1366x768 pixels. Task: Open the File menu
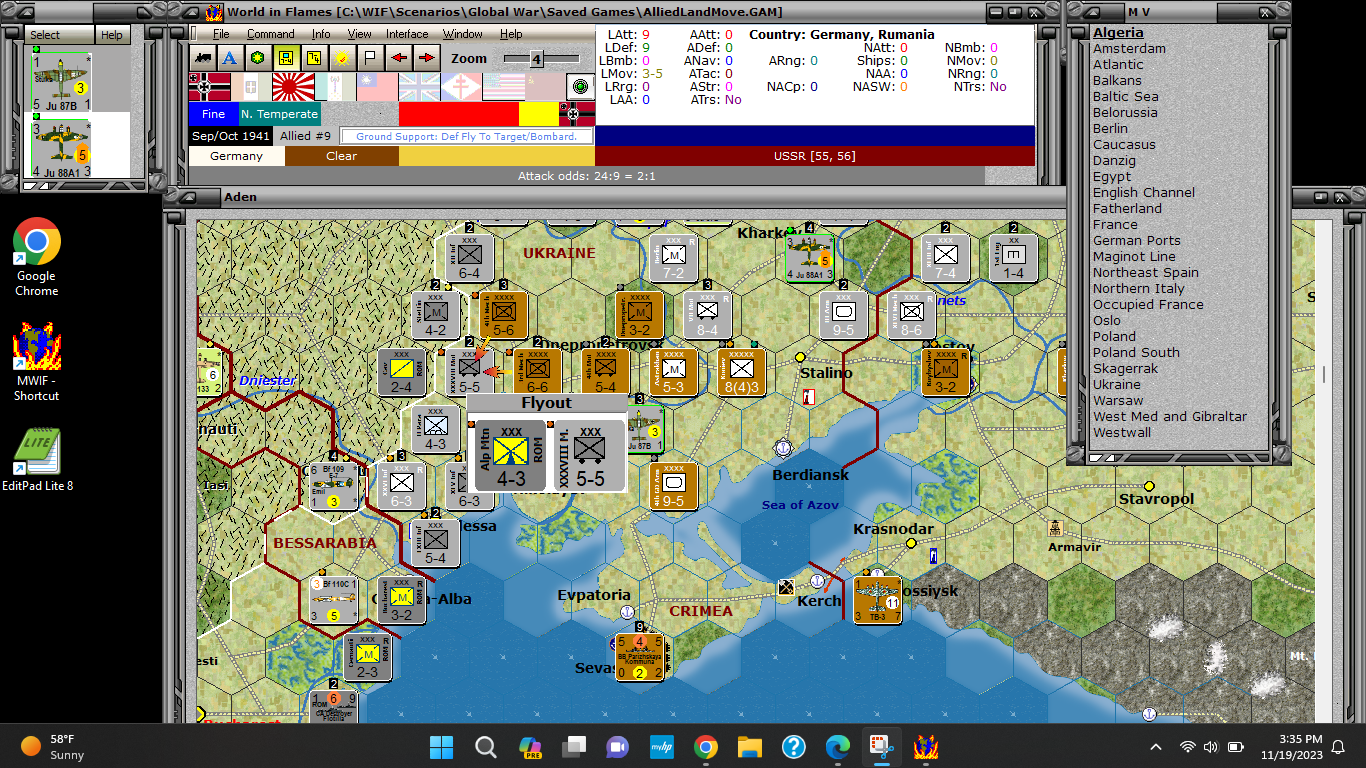[221, 34]
